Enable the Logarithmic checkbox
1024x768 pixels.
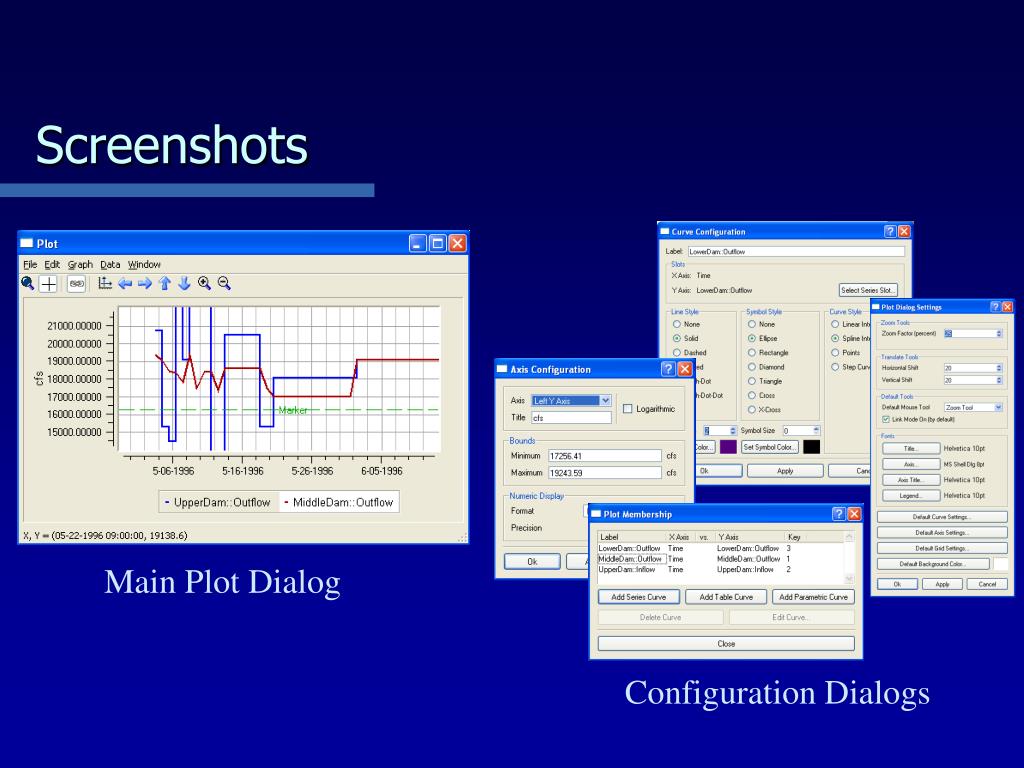tap(628, 408)
